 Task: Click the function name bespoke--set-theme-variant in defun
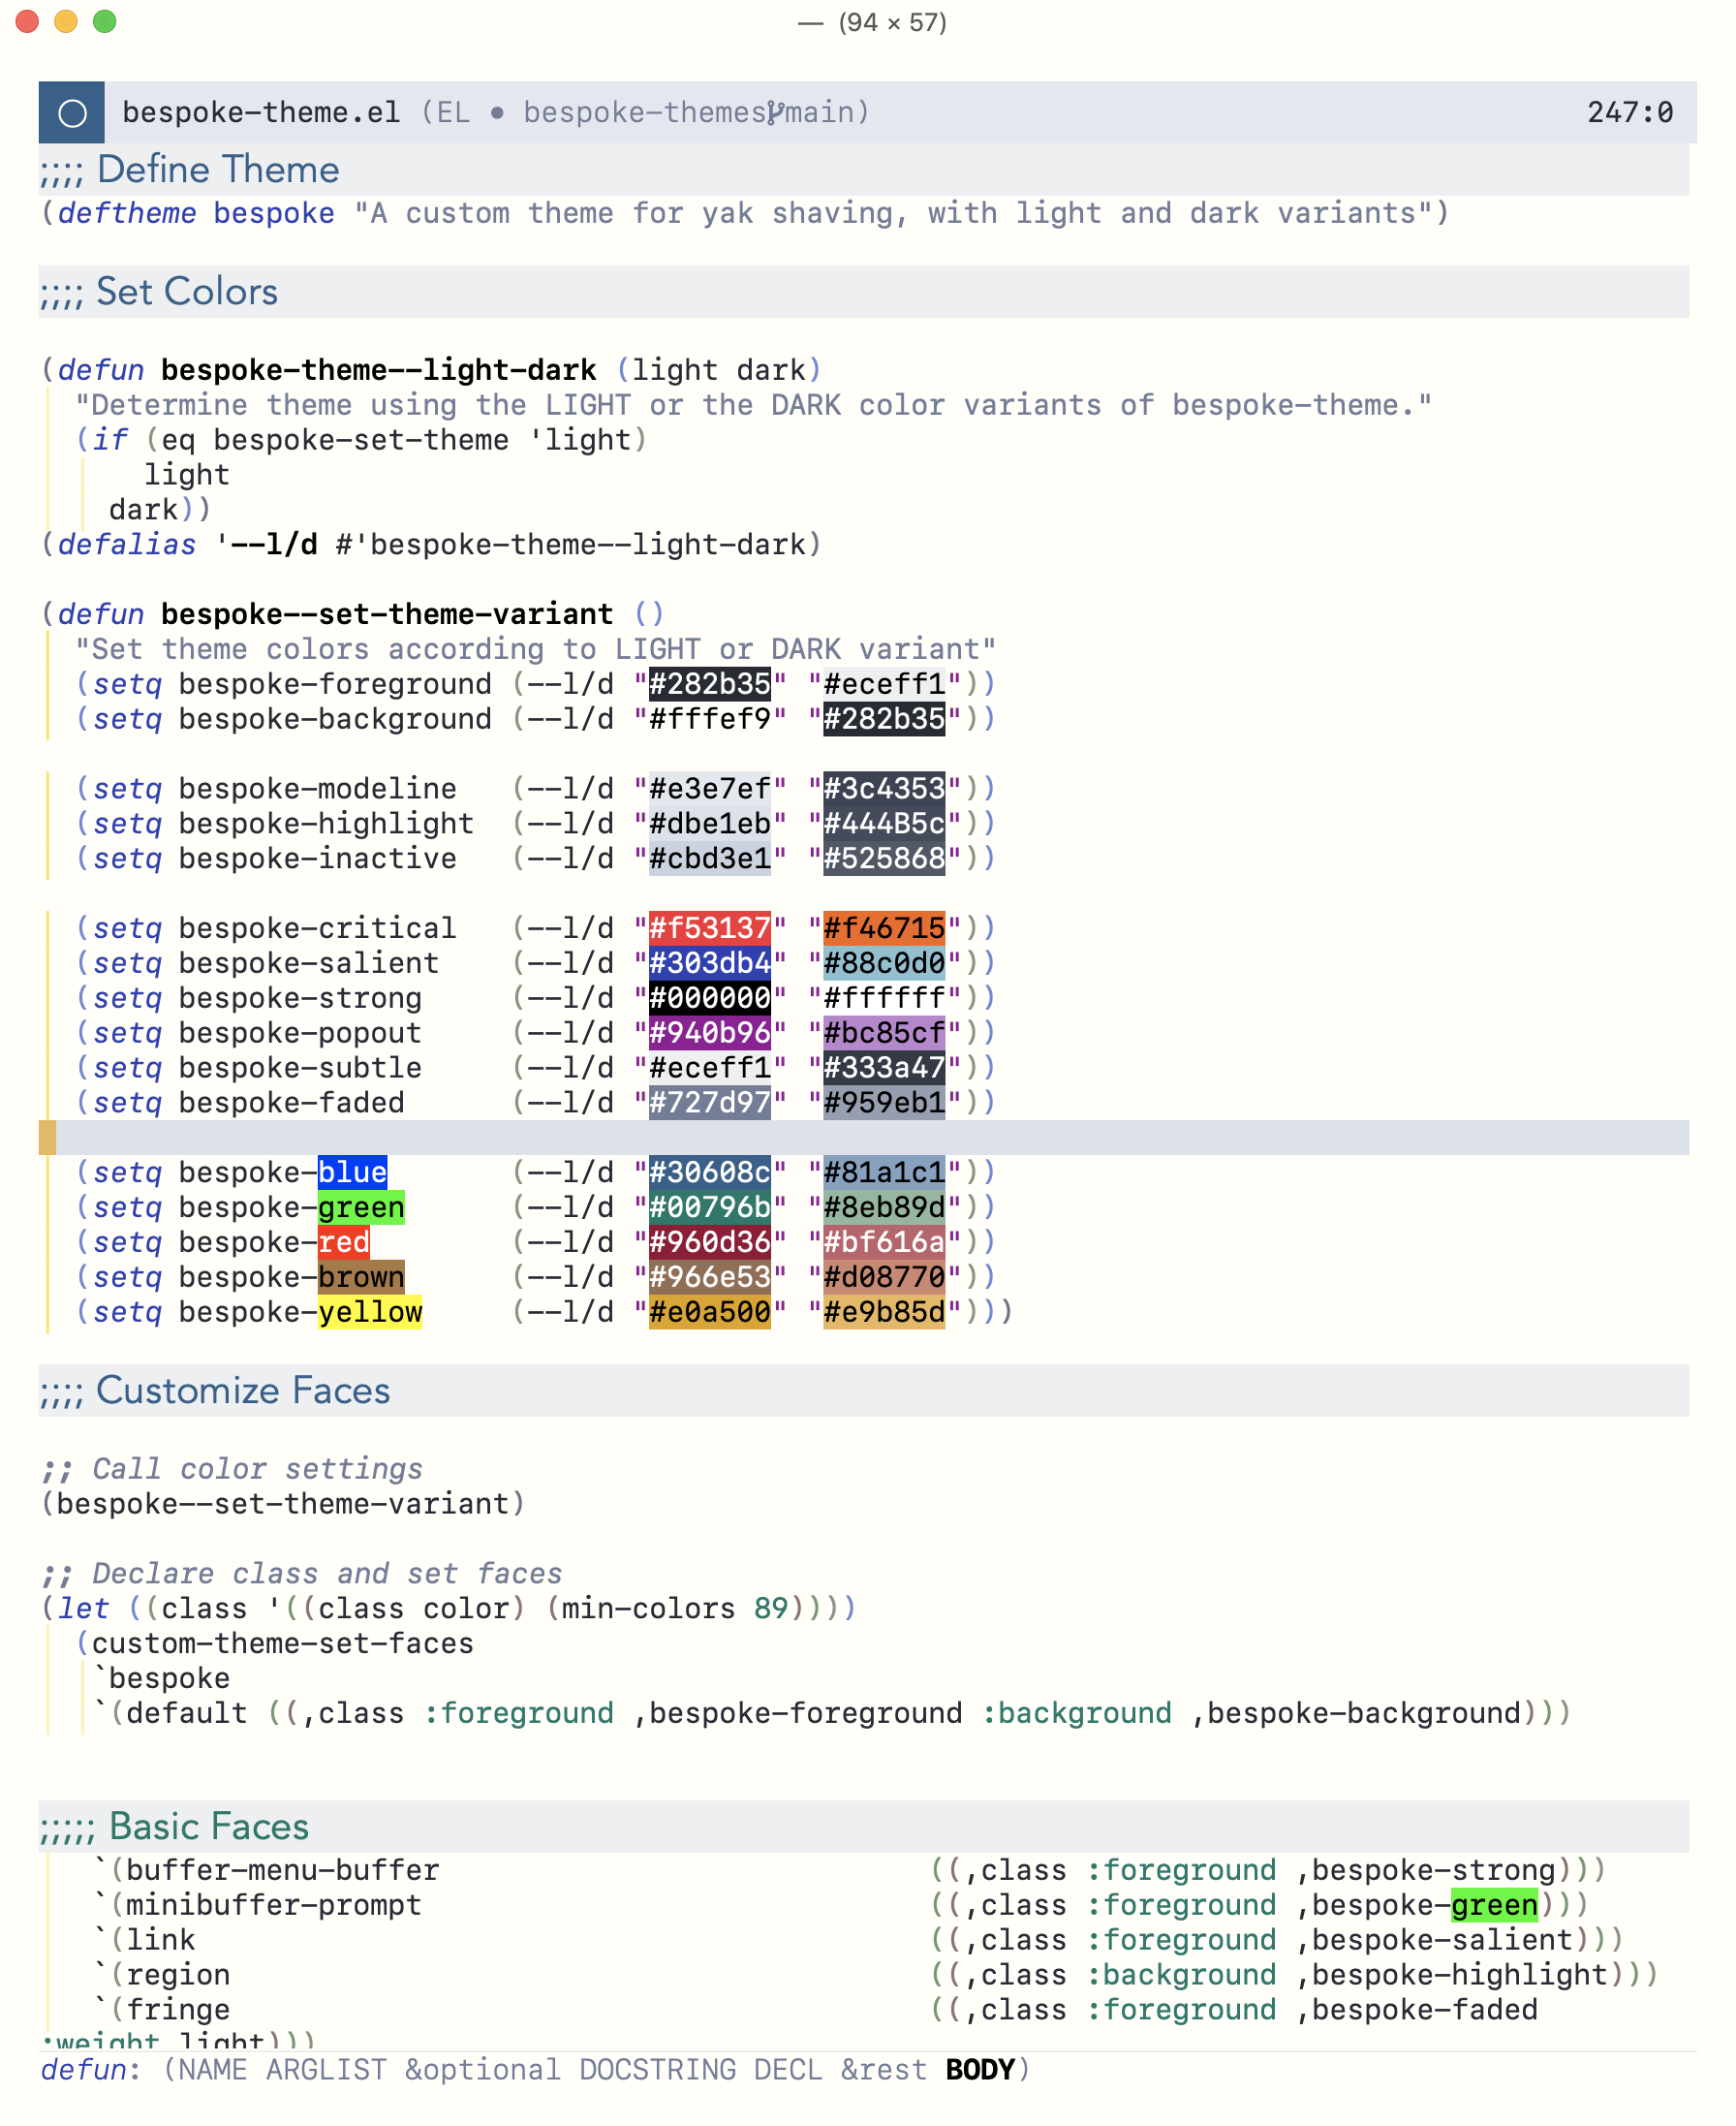(x=387, y=614)
